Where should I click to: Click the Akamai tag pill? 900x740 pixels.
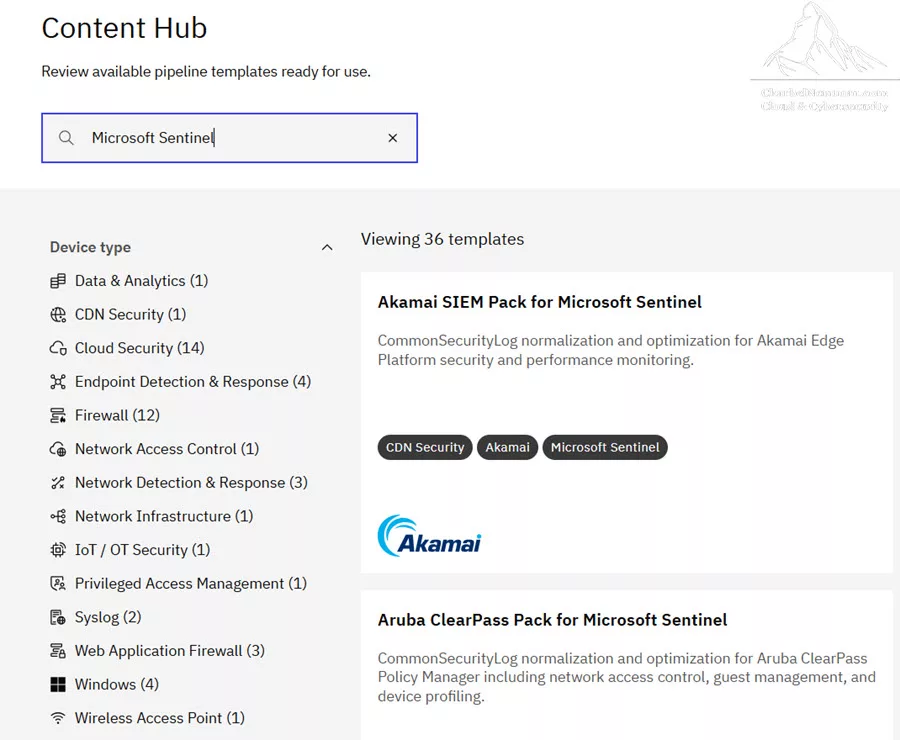[507, 447]
